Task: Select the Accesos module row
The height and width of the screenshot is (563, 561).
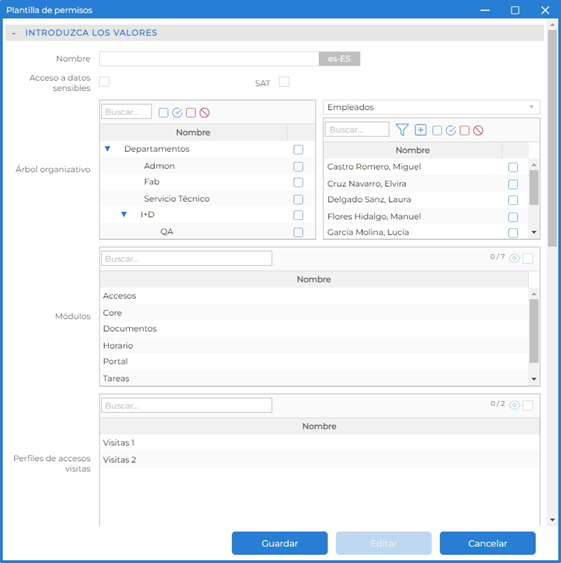Action: pyautogui.click(x=314, y=296)
